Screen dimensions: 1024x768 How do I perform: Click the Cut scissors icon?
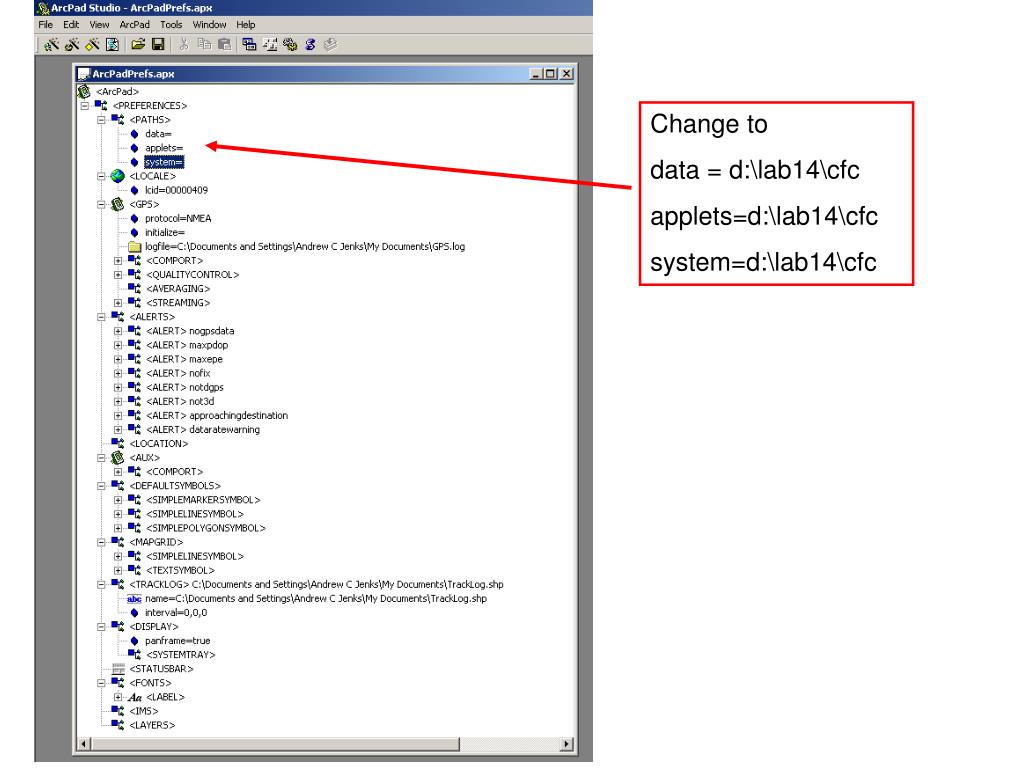pyautogui.click(x=184, y=44)
